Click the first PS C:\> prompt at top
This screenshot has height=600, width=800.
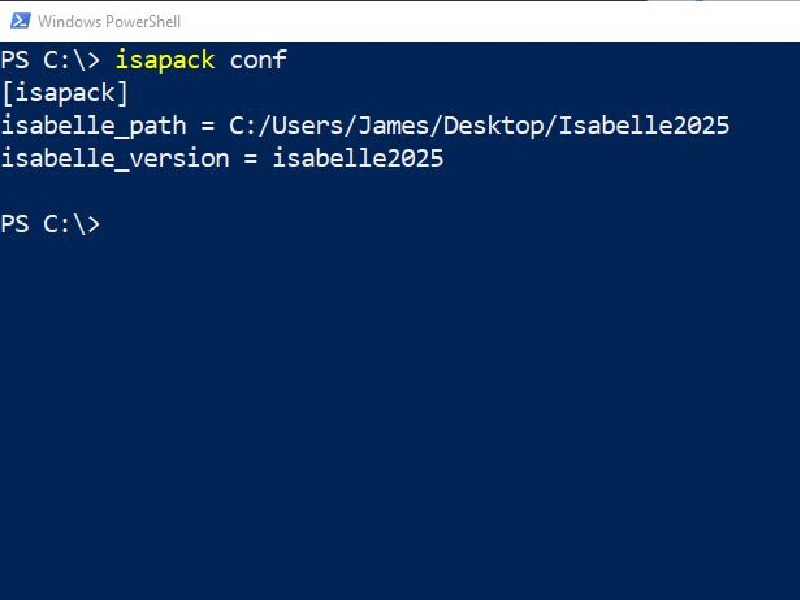pos(51,60)
